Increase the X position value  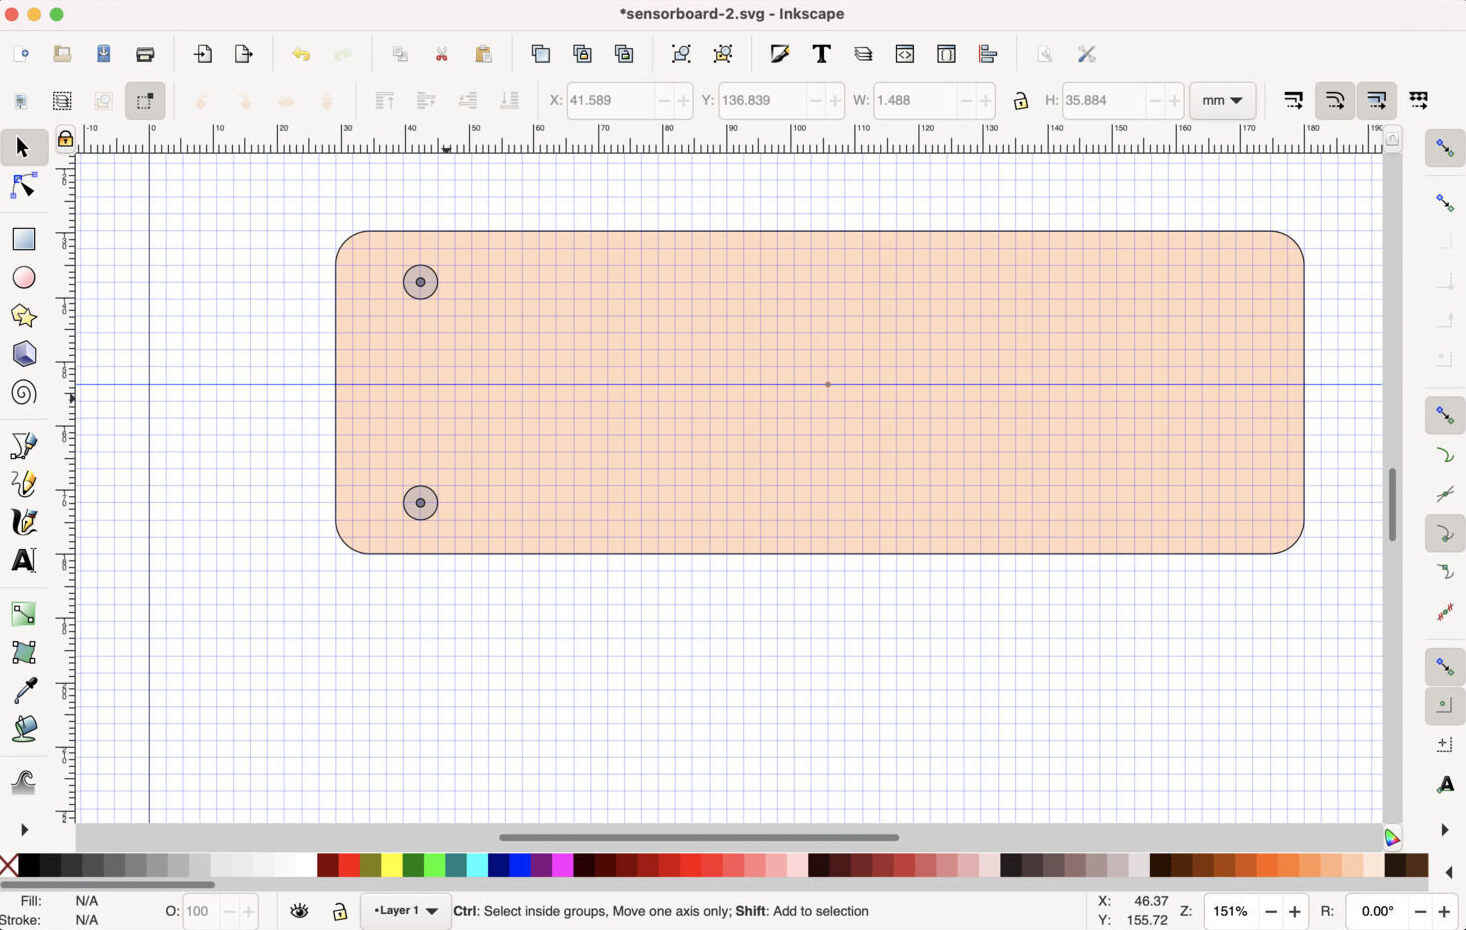point(684,101)
